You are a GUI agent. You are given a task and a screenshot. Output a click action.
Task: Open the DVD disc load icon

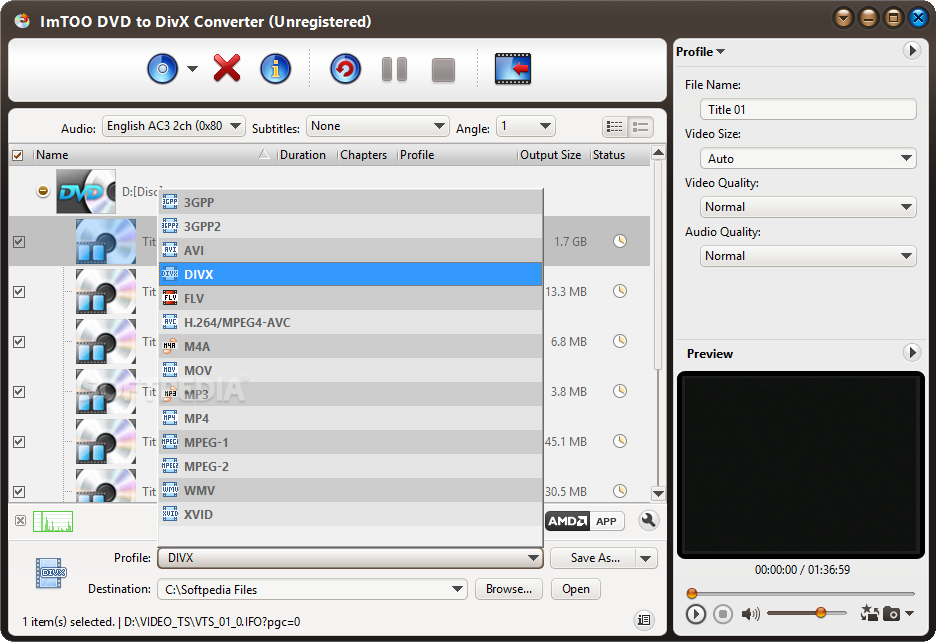[163, 69]
